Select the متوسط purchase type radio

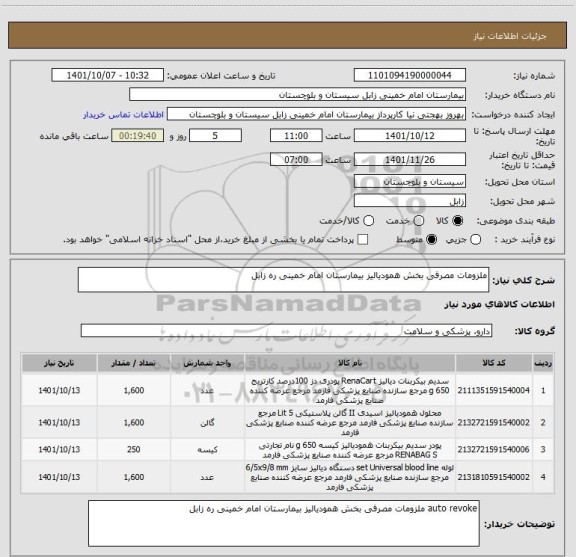tap(431, 240)
